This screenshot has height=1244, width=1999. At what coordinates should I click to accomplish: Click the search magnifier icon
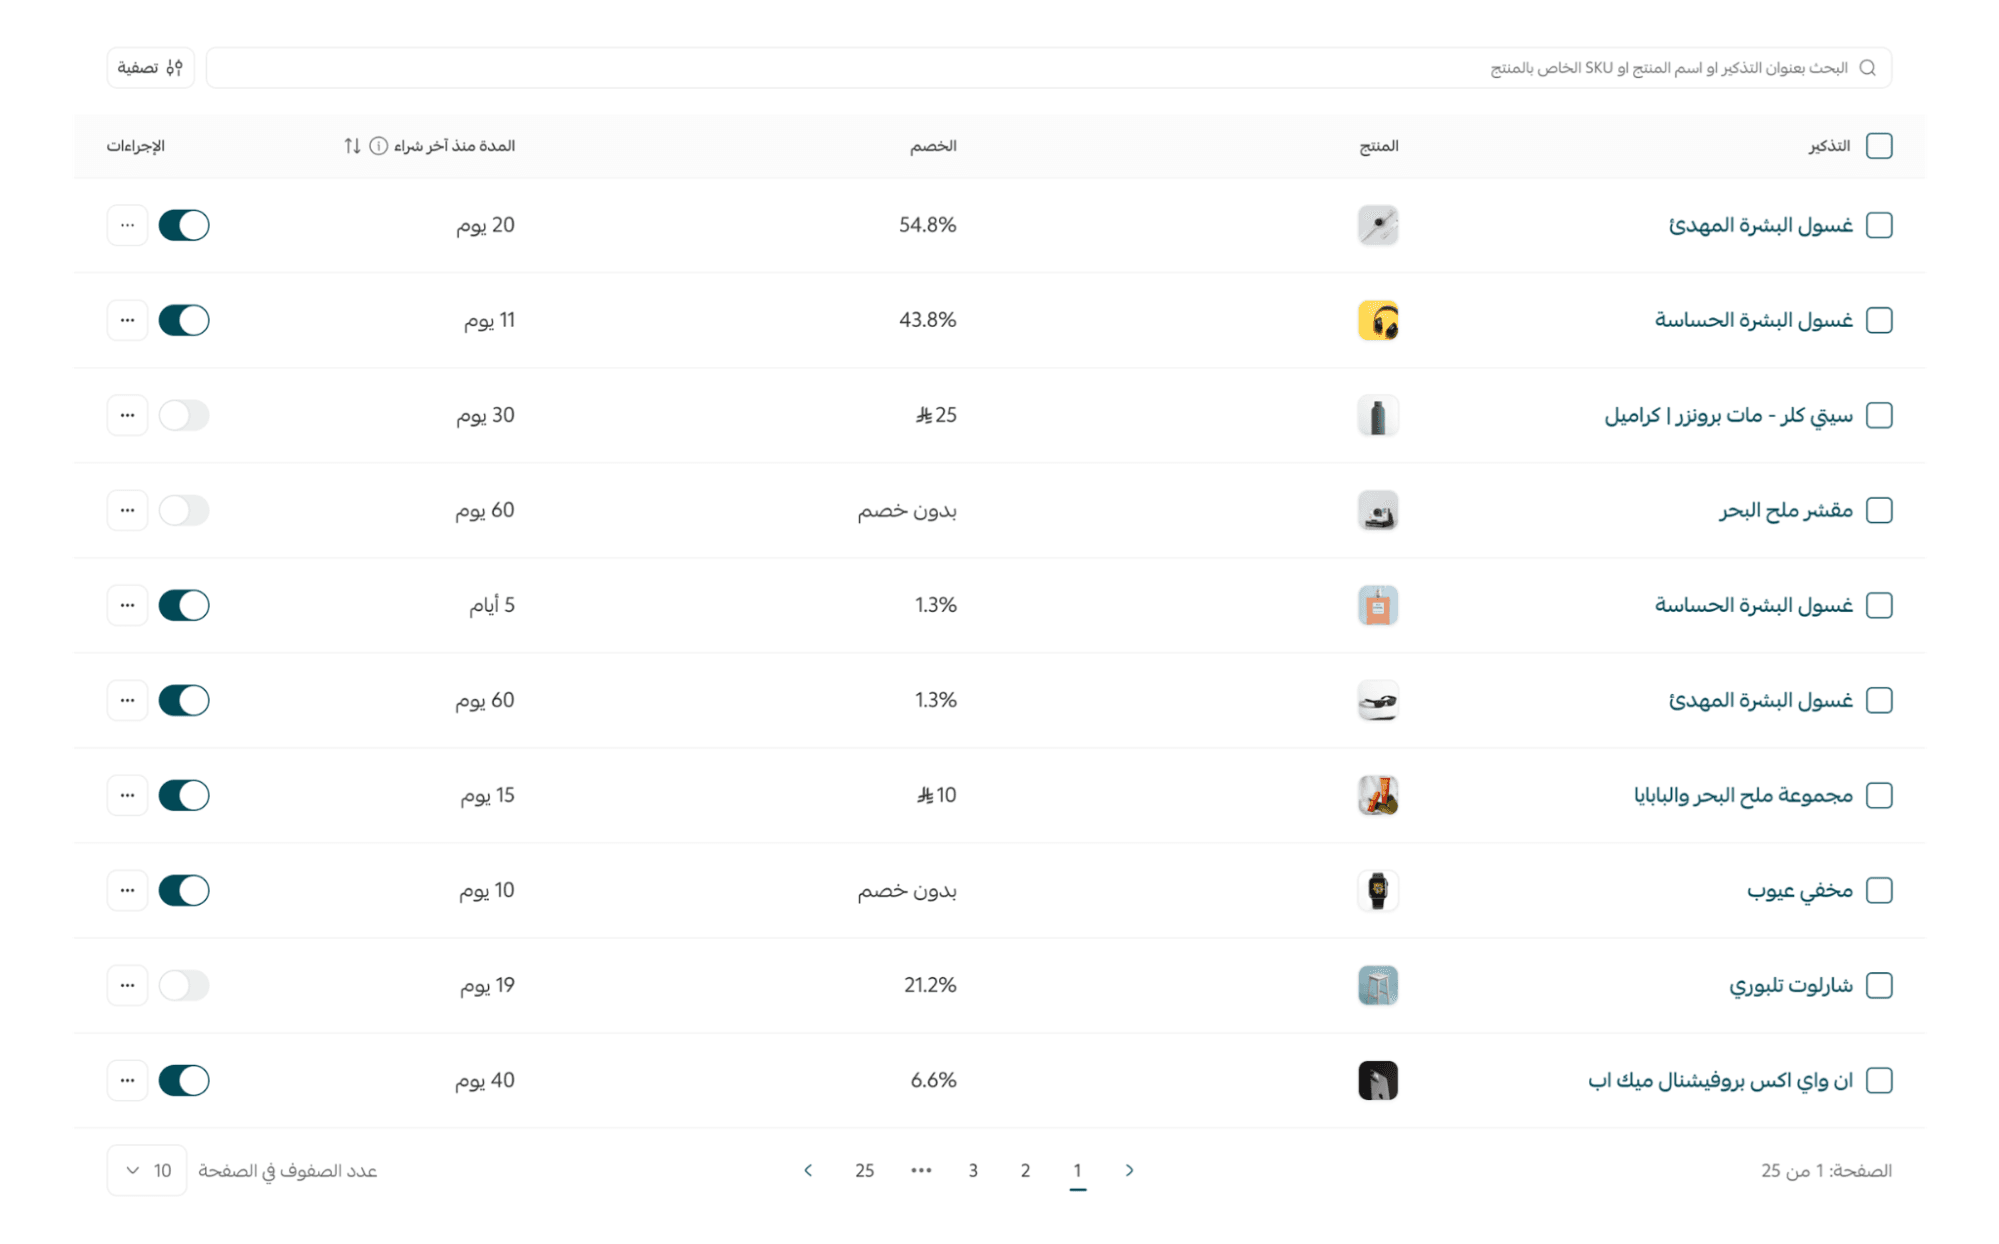pos(1867,68)
